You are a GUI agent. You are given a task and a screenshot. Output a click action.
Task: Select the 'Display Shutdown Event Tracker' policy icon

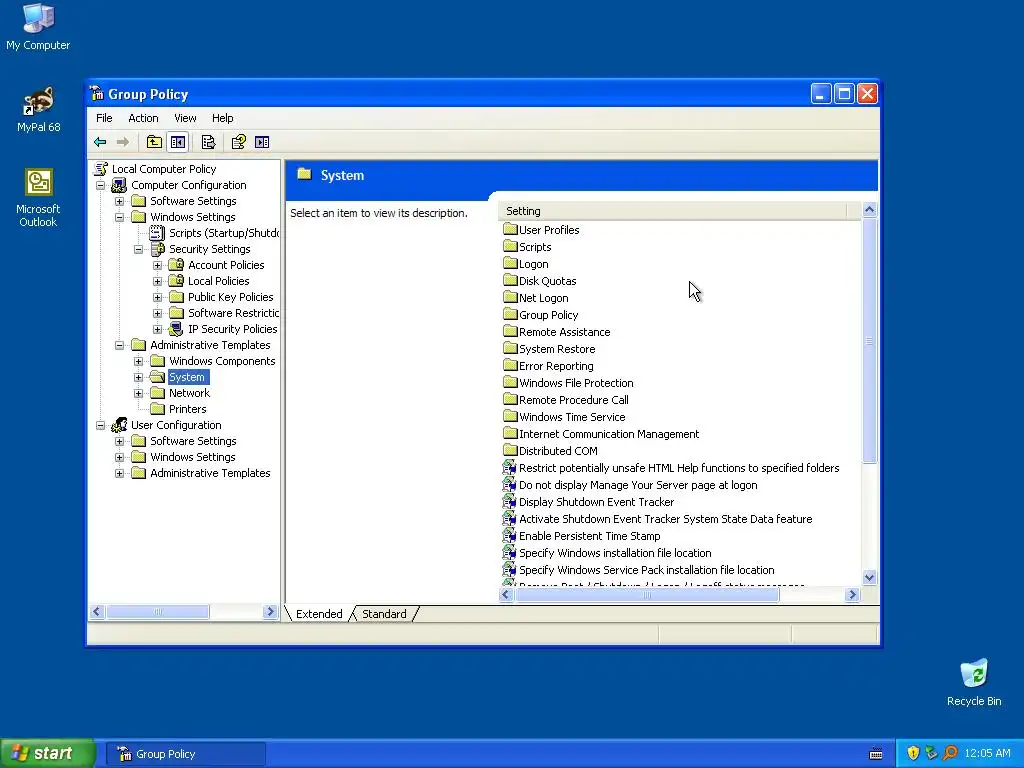pyautogui.click(x=509, y=502)
